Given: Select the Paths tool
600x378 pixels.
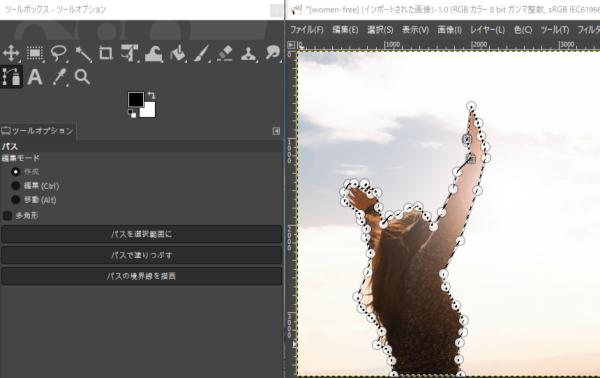Looking at the screenshot, I should (x=11, y=77).
